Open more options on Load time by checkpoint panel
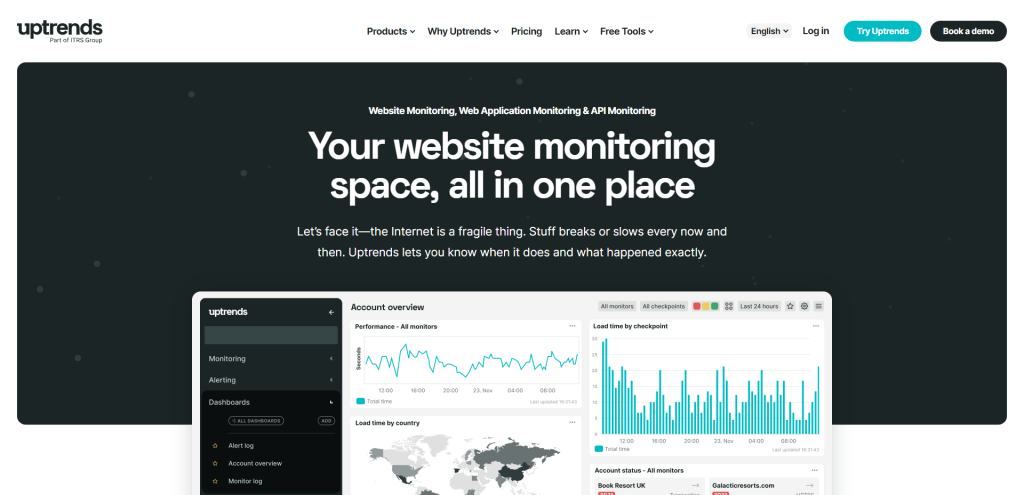The width and height of the screenshot is (1024, 495). click(x=816, y=326)
